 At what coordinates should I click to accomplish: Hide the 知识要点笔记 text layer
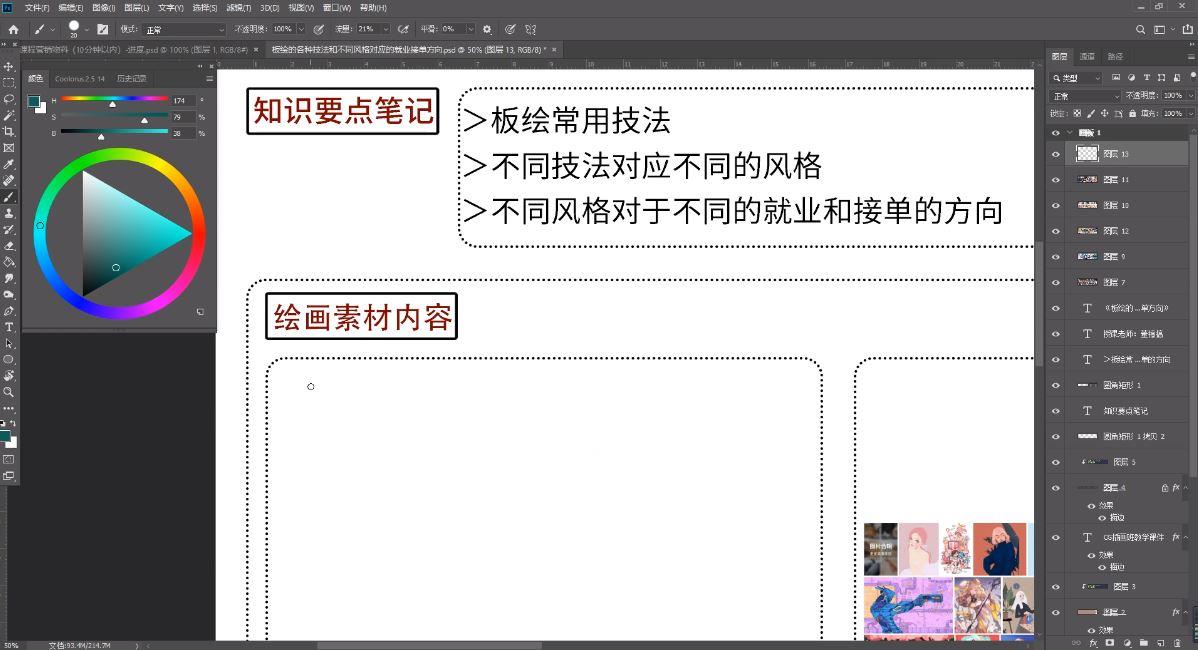click(x=1056, y=411)
